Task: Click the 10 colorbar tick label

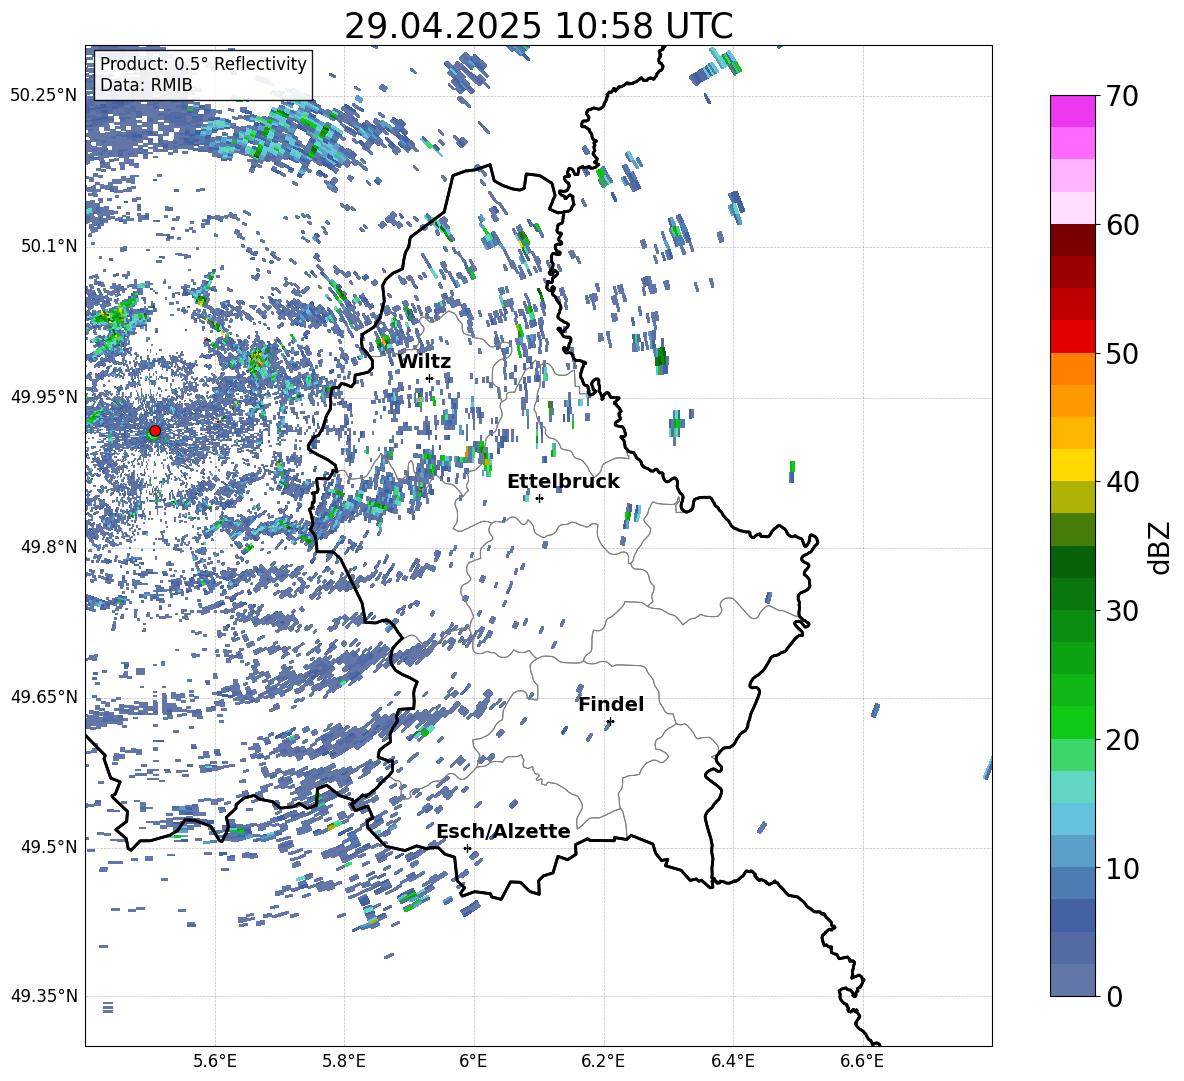Action: coord(1123,869)
